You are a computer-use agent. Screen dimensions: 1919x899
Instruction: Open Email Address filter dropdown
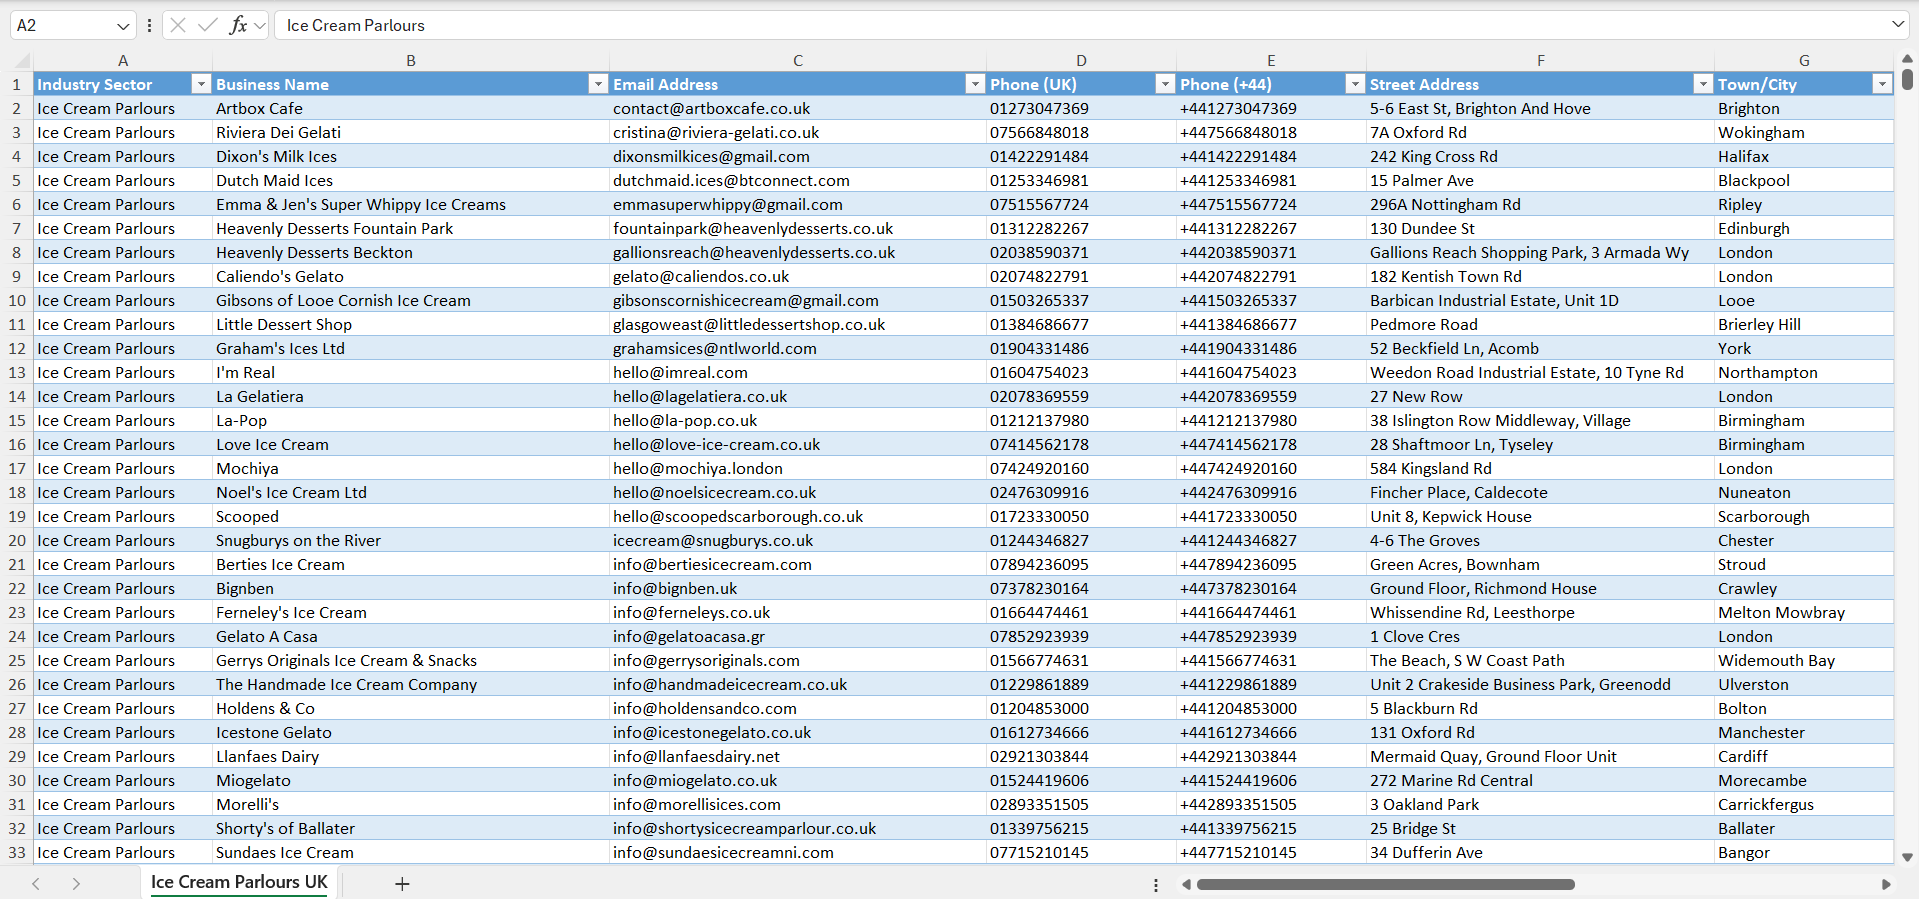(975, 84)
